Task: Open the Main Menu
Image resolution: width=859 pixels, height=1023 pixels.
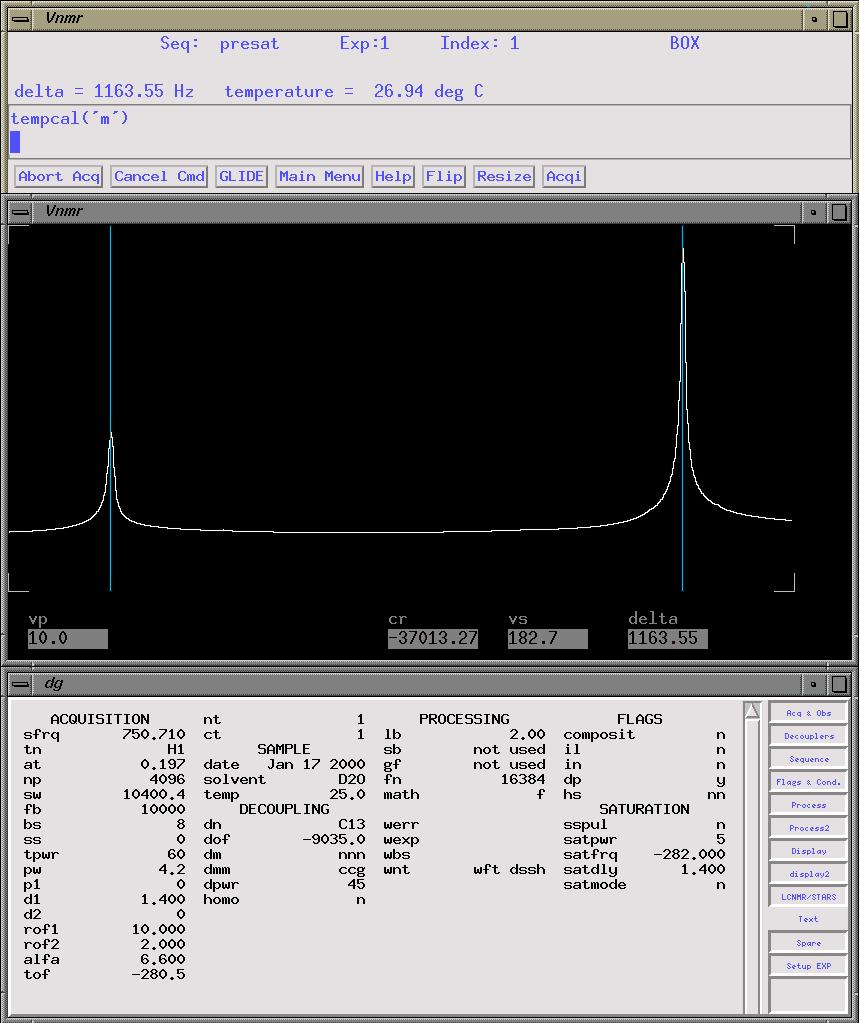Action: [x=320, y=176]
